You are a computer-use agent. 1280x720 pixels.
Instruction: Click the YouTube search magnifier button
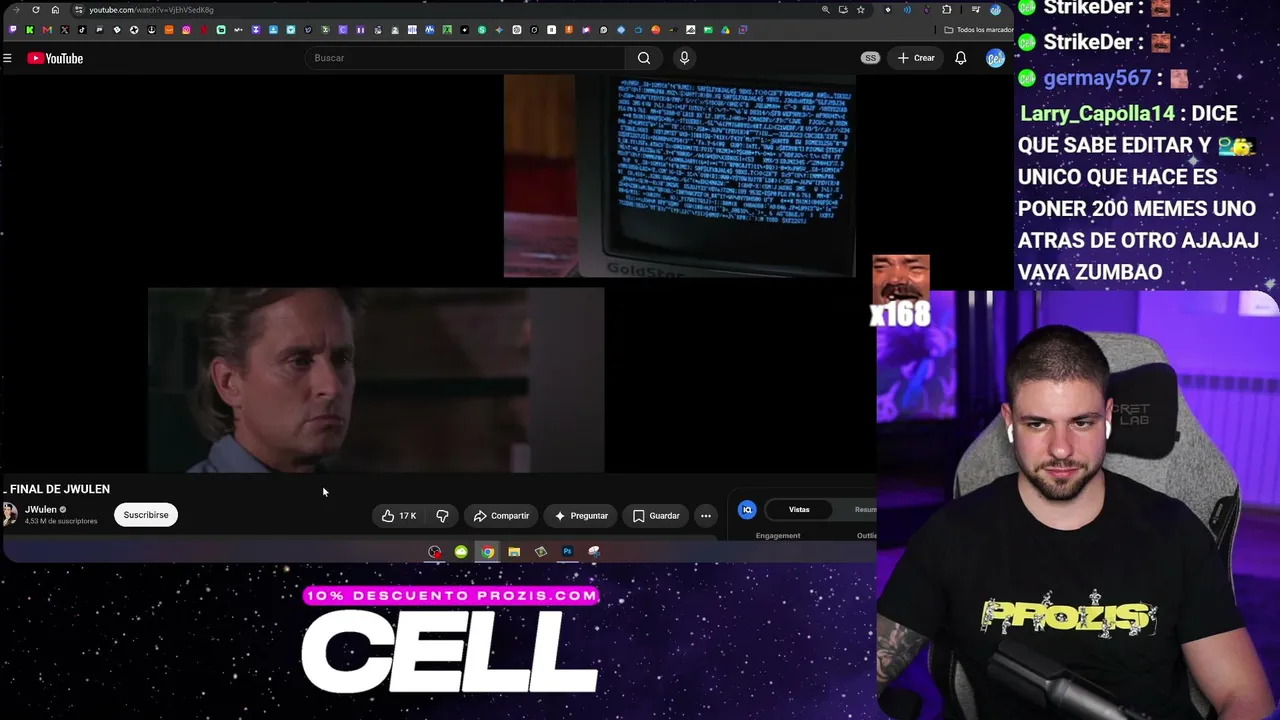644,58
